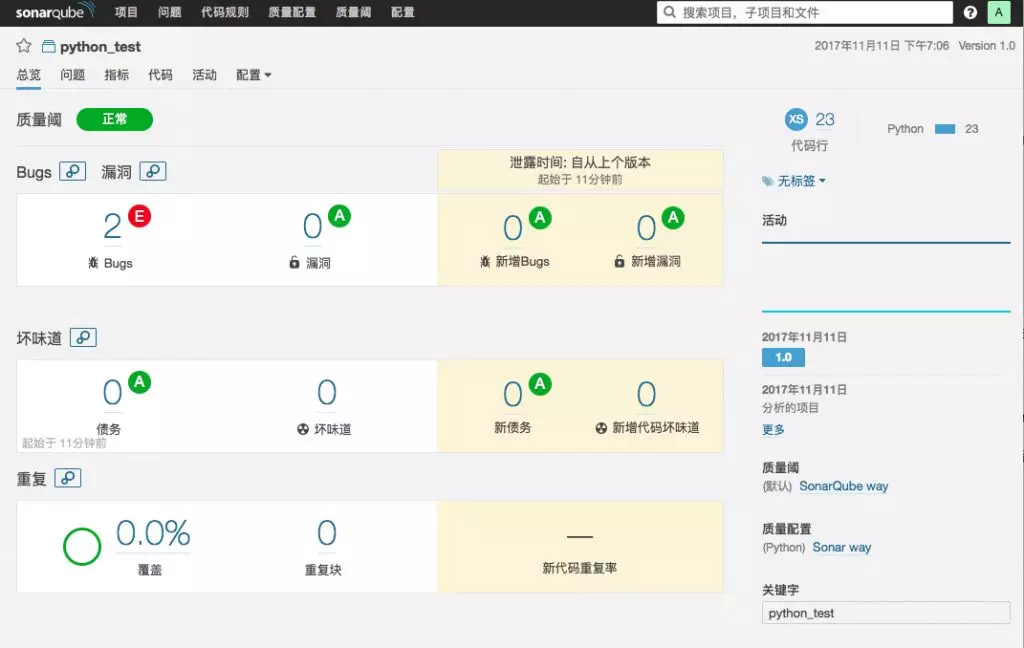Click the SonarQube logo
The width and height of the screenshot is (1024, 648).
click(54, 12)
